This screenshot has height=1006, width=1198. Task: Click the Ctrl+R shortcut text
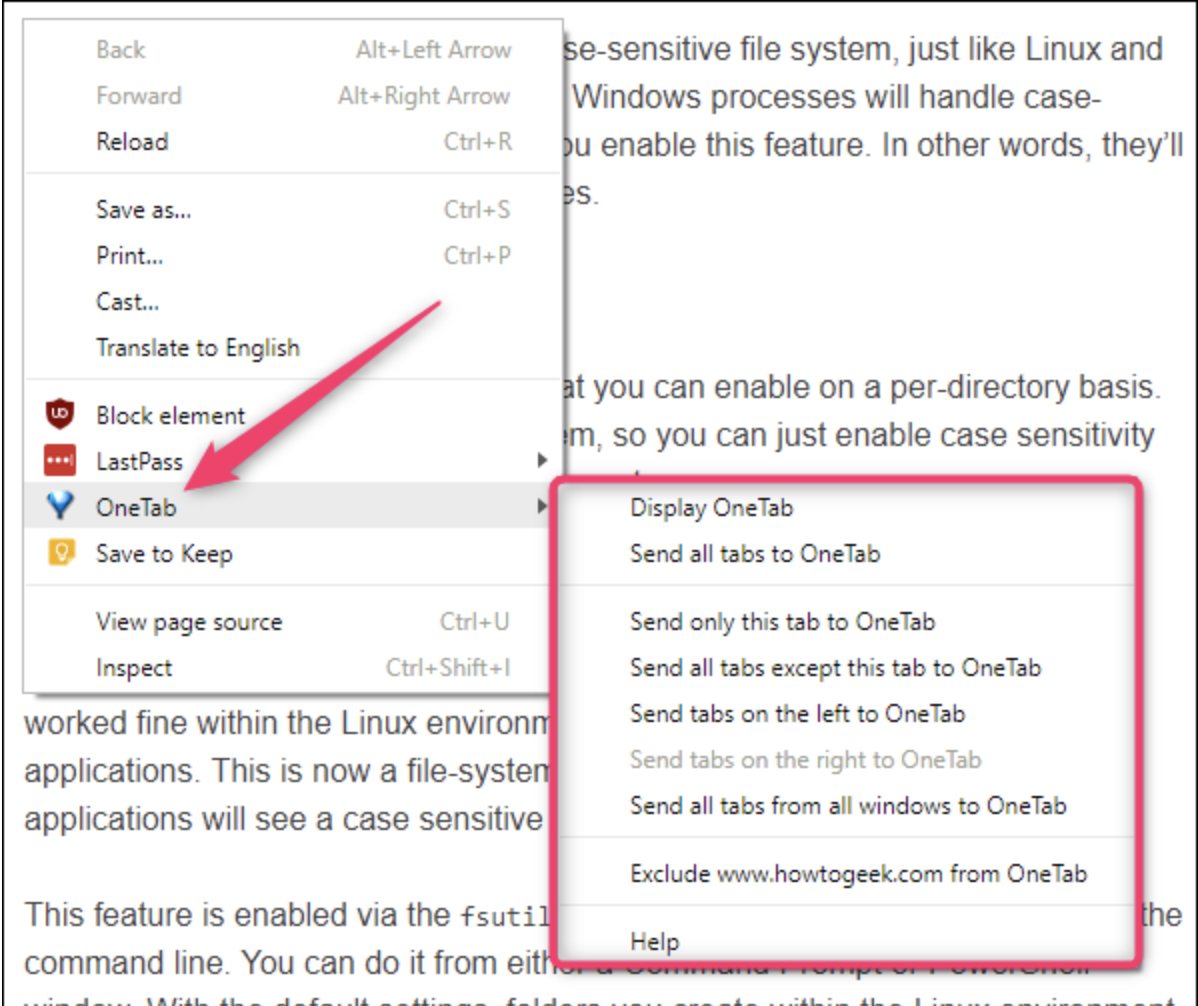478,141
